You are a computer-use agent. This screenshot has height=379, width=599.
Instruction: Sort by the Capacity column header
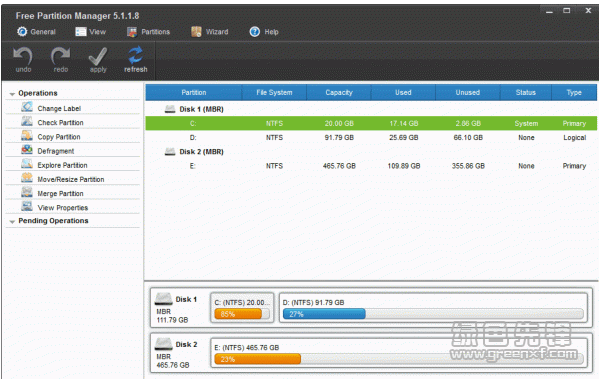(339, 92)
